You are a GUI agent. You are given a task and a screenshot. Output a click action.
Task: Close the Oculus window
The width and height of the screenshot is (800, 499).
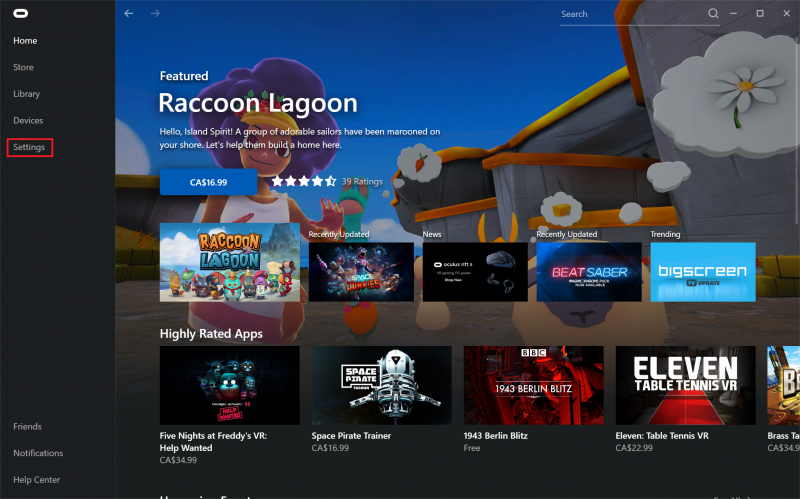(786, 14)
